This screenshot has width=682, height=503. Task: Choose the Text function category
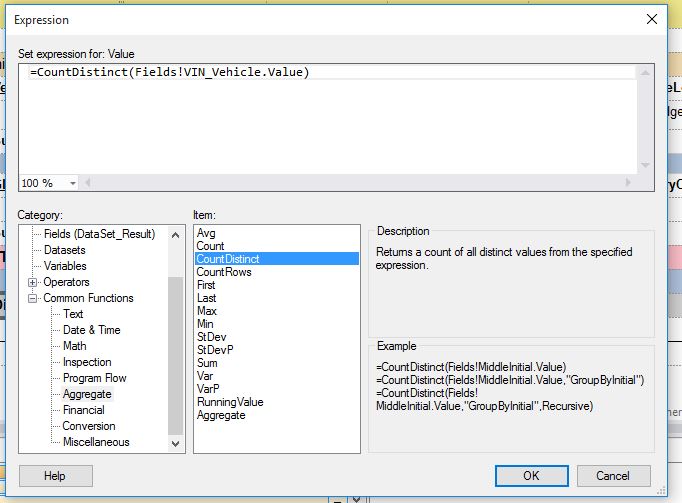[x=73, y=314]
